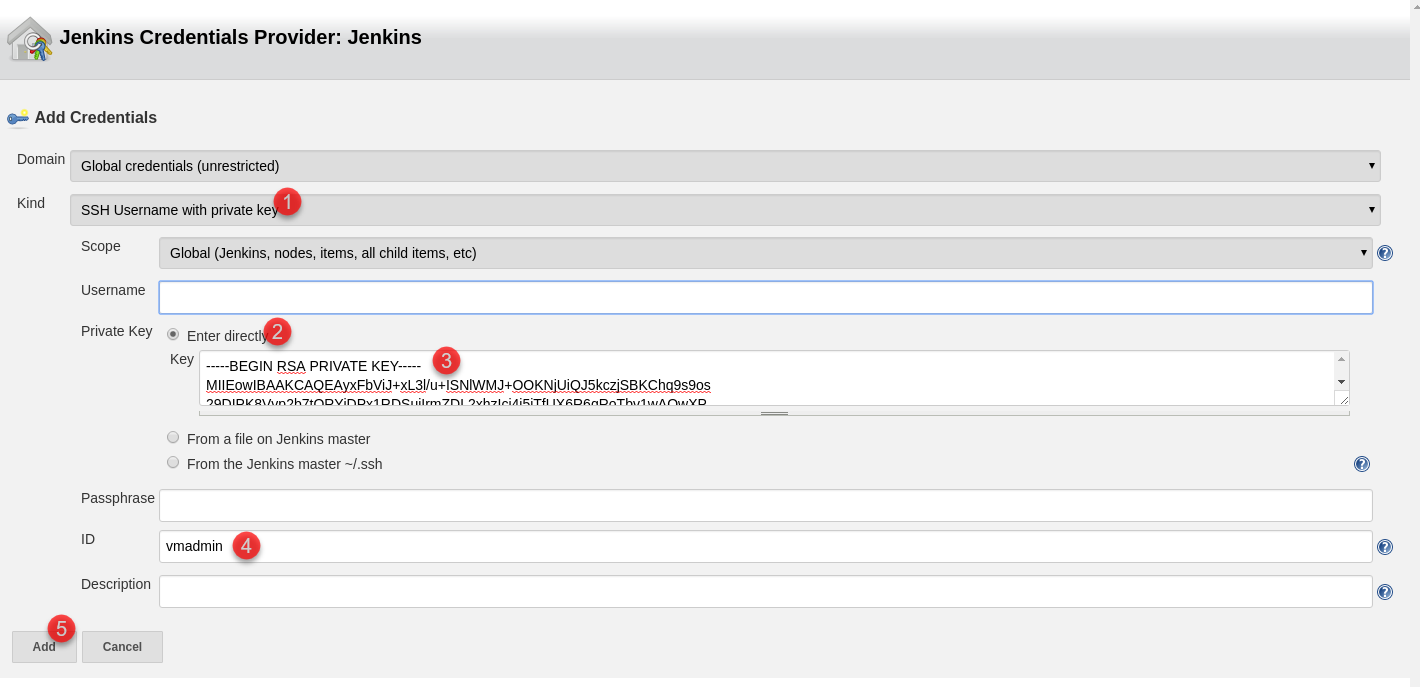The width and height of the screenshot is (1420, 687).
Task: Click the Add Credentials key icon
Action: tap(18, 118)
